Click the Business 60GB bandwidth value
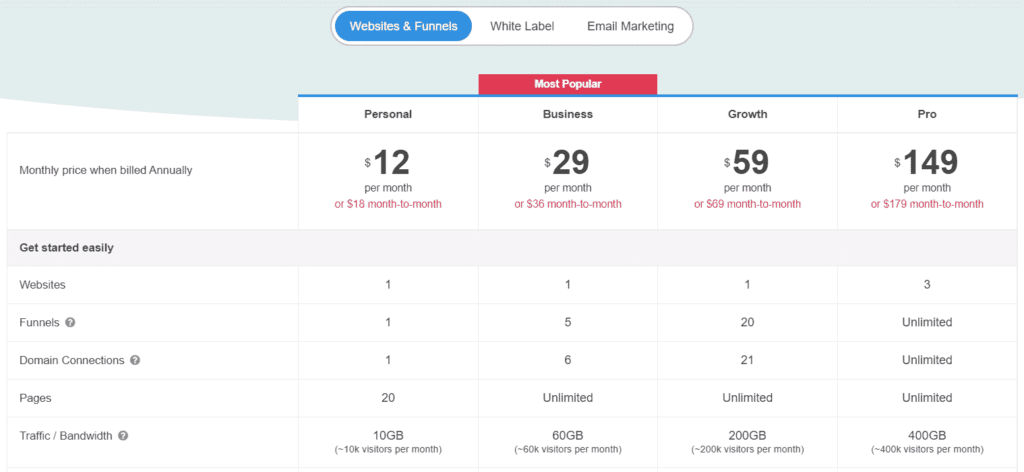The width and height of the screenshot is (1024, 472). point(568,436)
